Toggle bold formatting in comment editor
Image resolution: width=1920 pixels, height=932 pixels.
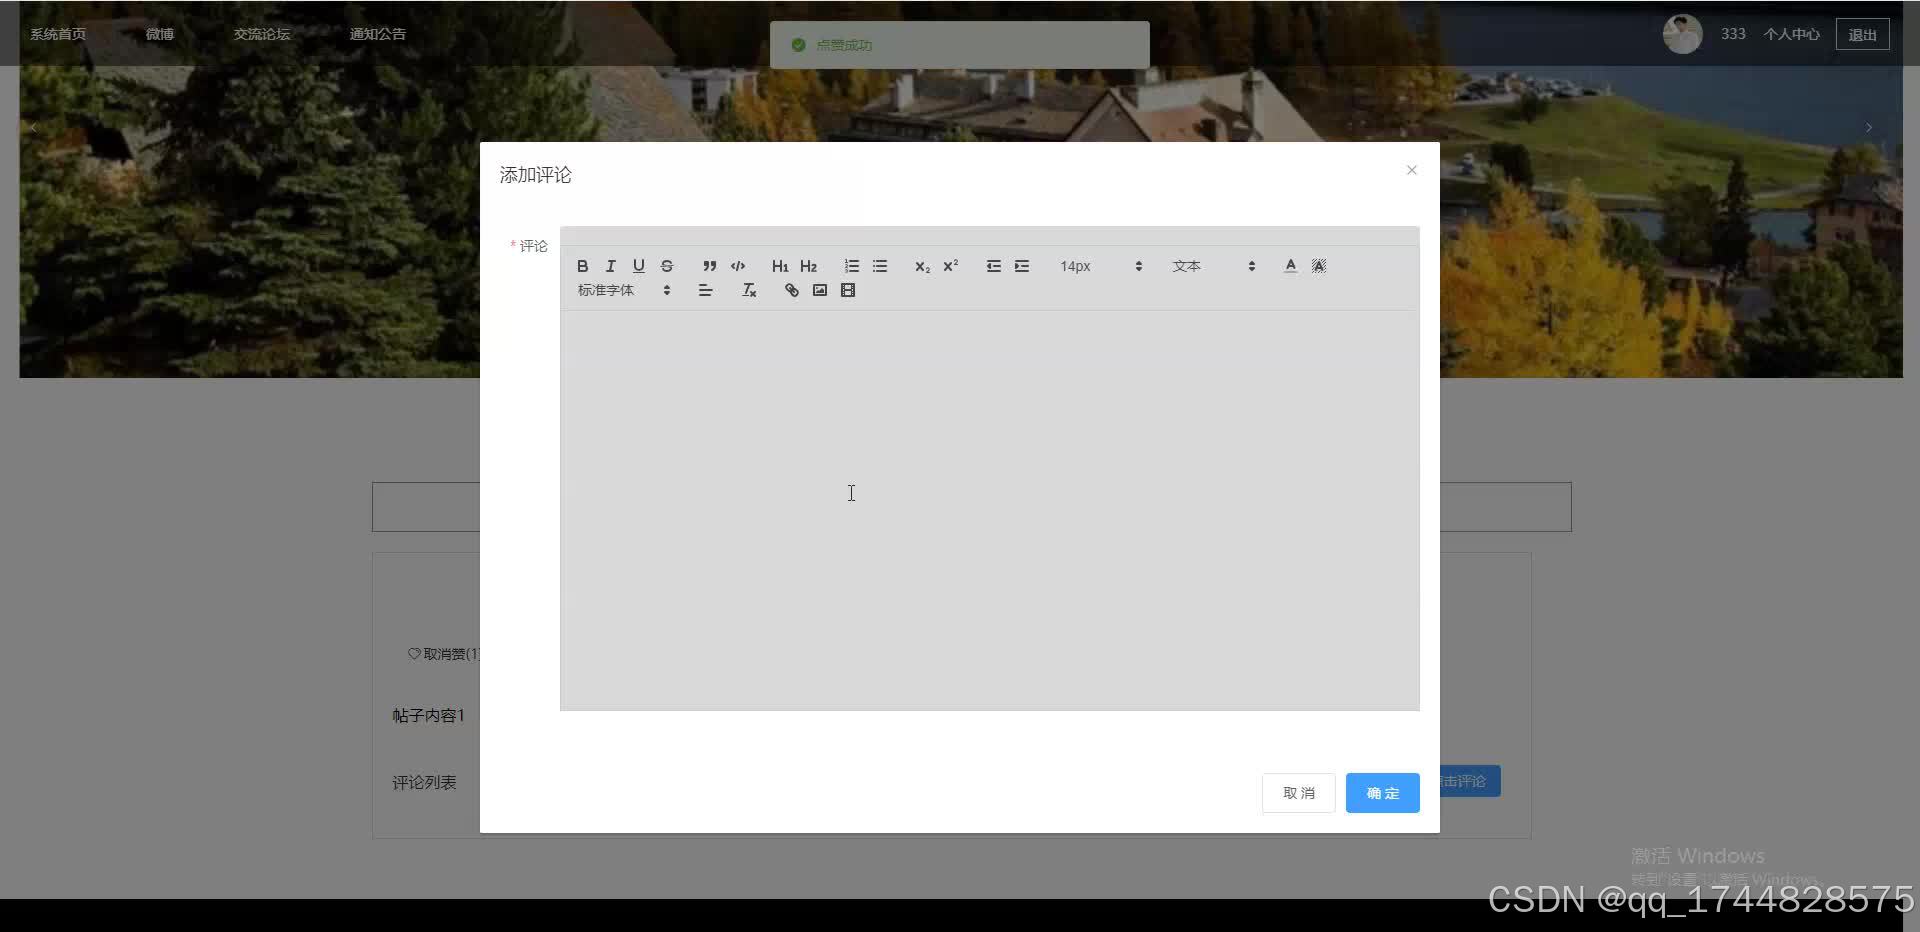tap(582, 266)
